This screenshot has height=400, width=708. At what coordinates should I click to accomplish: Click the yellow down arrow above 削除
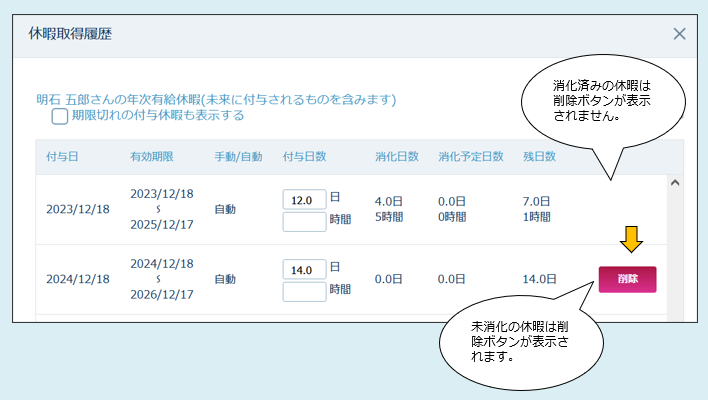(627, 240)
